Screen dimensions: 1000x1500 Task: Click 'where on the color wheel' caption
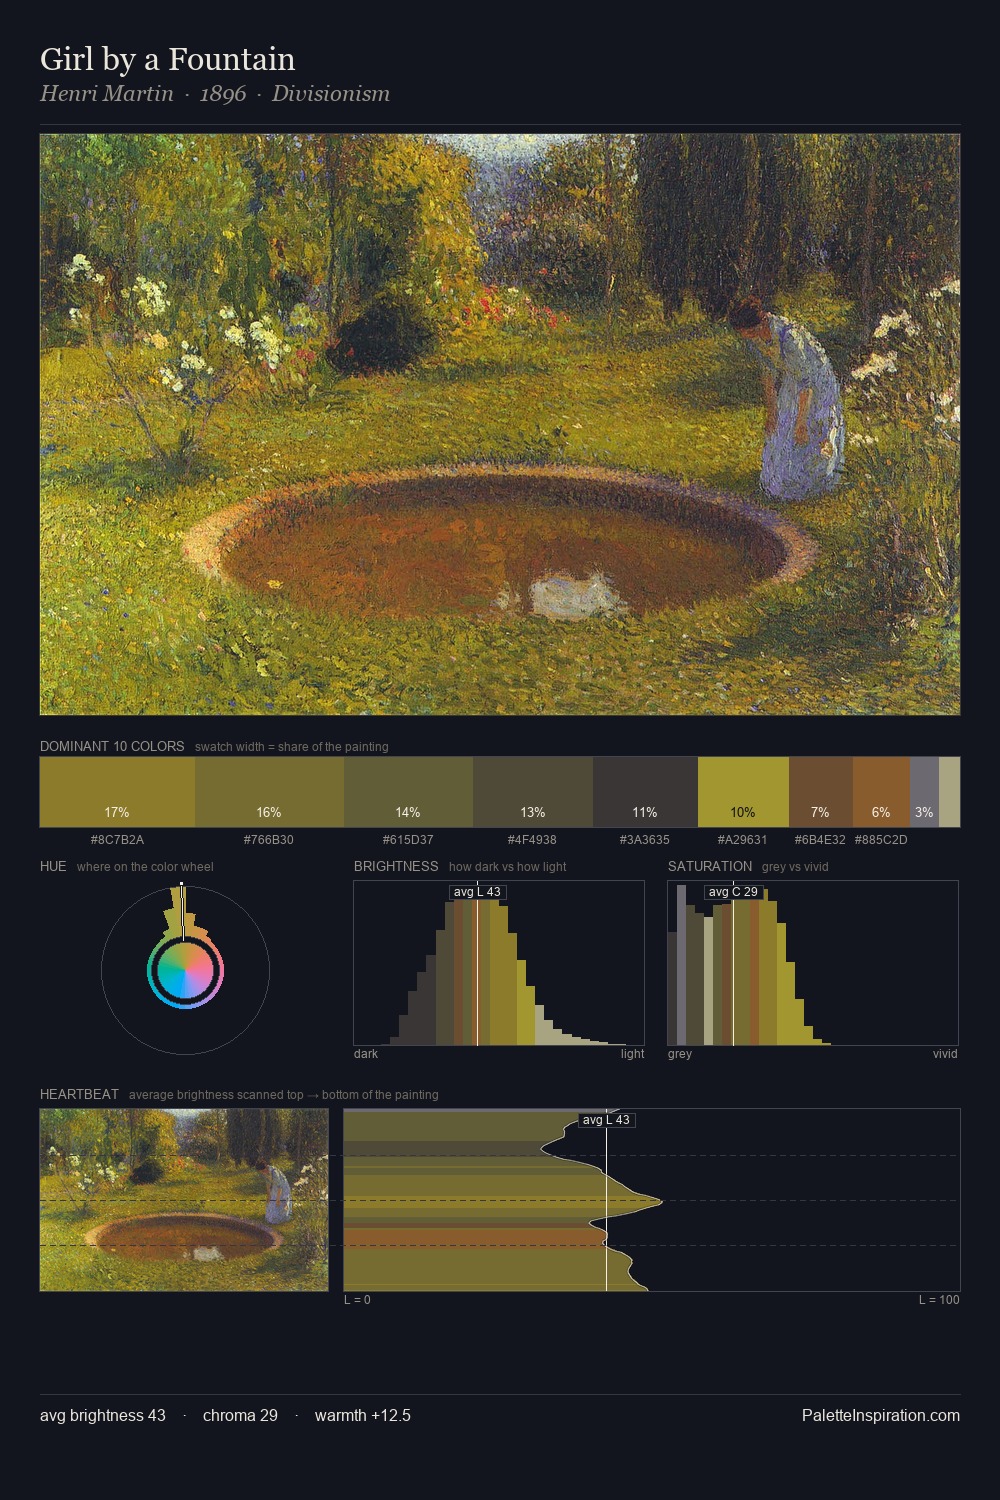pyautogui.click(x=145, y=867)
